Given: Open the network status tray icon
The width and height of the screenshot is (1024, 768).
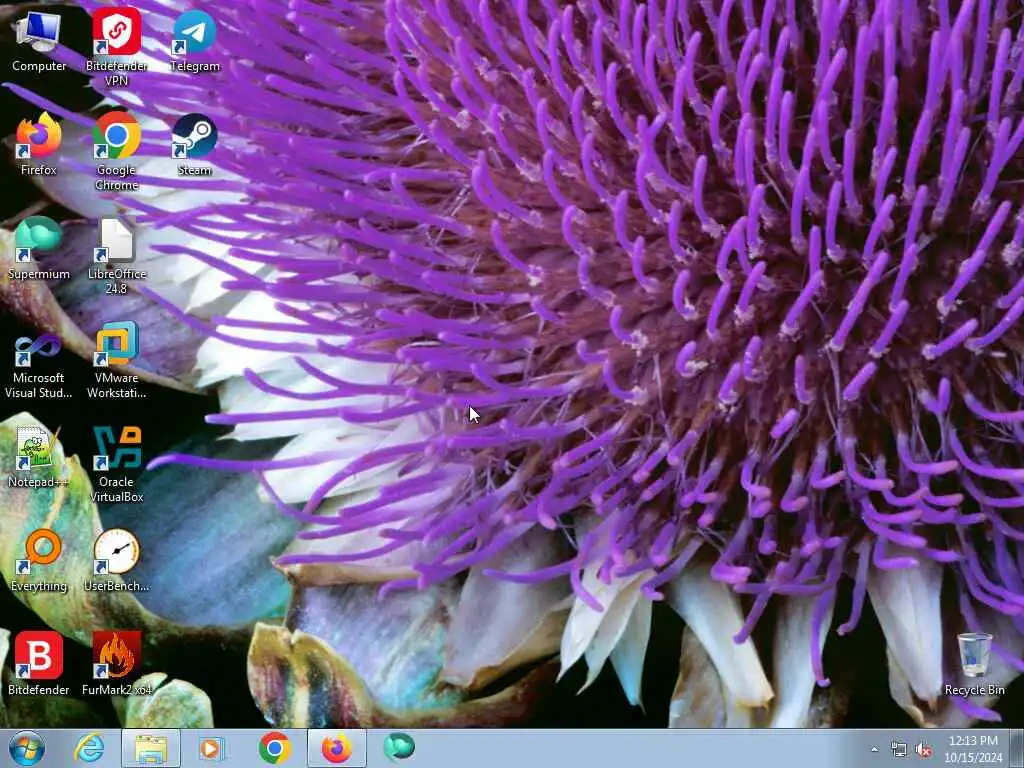Looking at the screenshot, I should [899, 749].
